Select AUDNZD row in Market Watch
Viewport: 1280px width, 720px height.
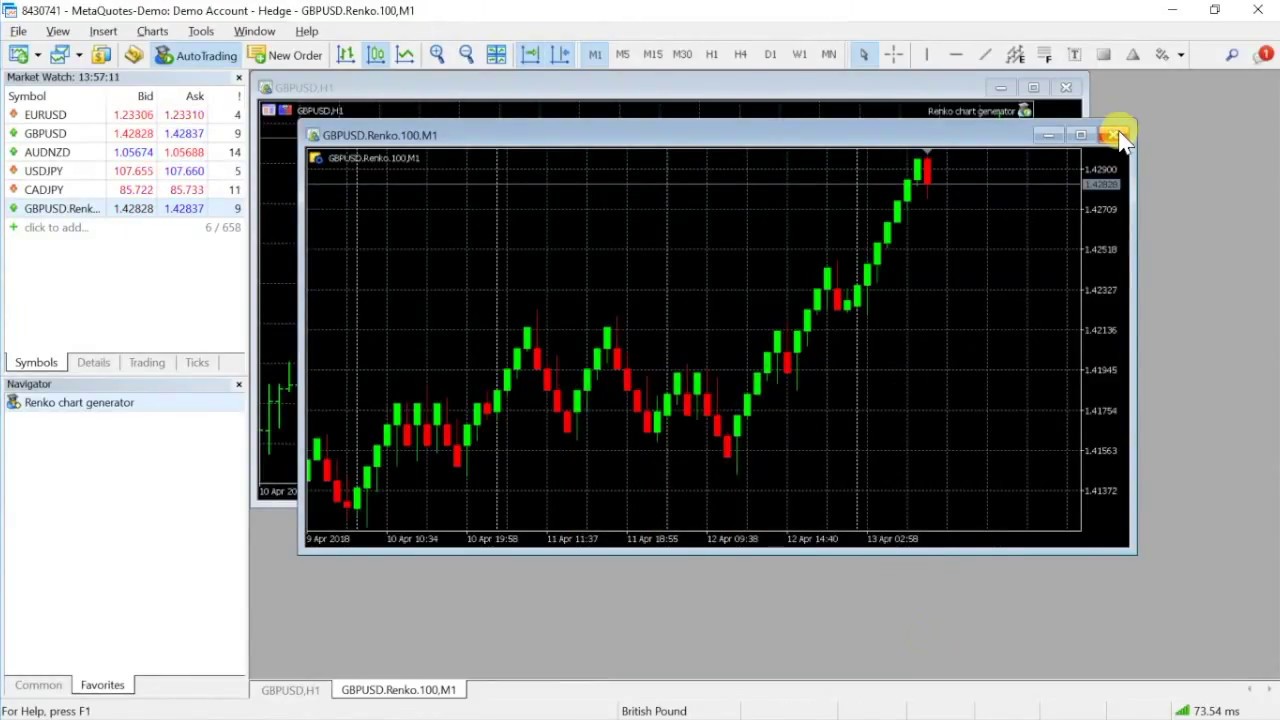[x=124, y=152]
